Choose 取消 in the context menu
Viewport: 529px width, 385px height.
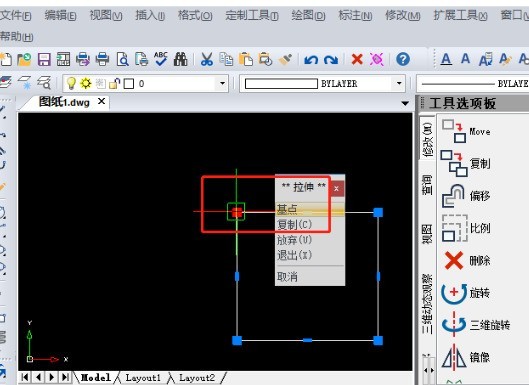310,277
